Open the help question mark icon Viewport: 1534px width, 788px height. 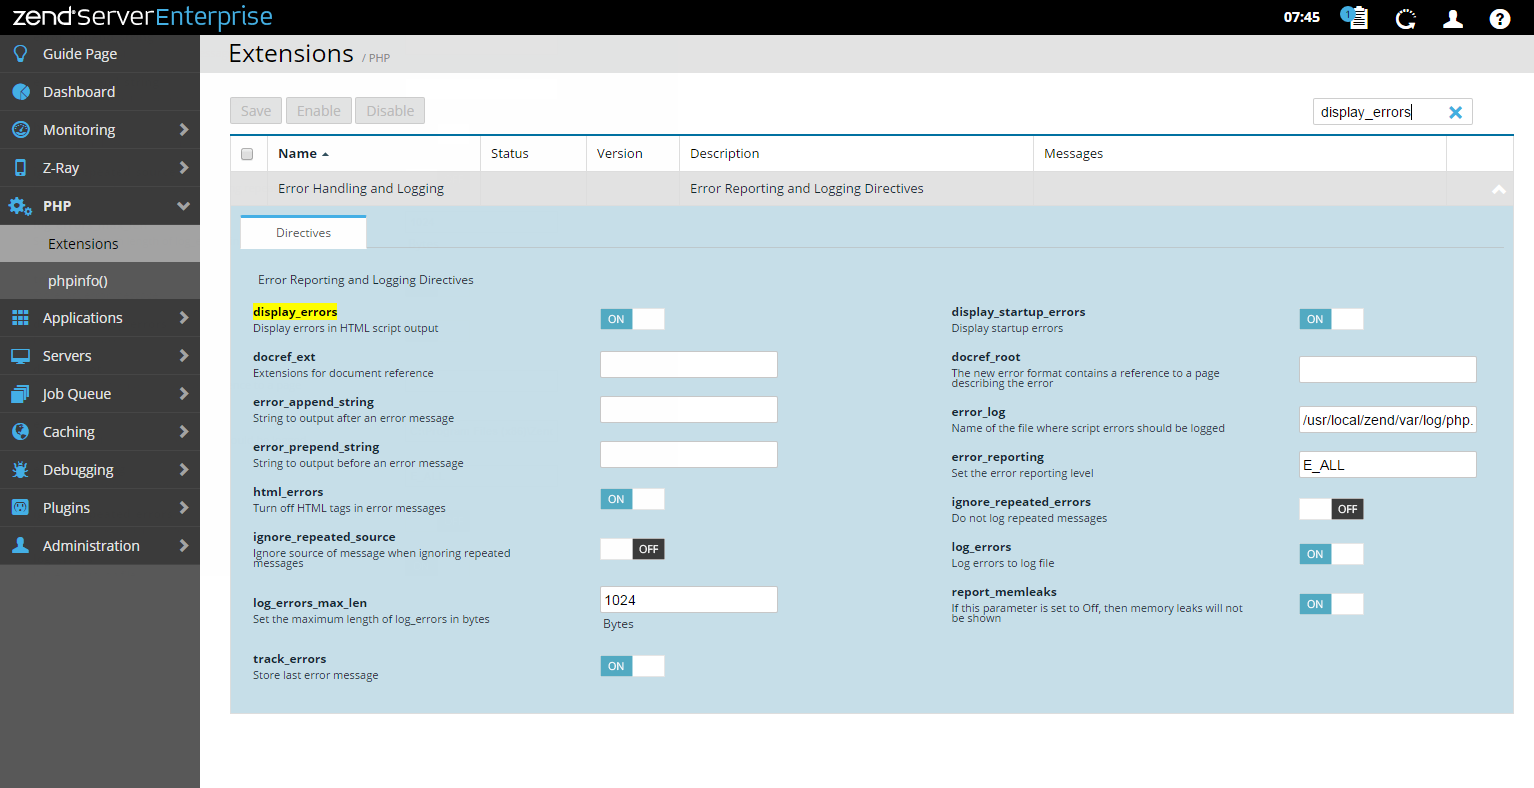click(x=1499, y=18)
